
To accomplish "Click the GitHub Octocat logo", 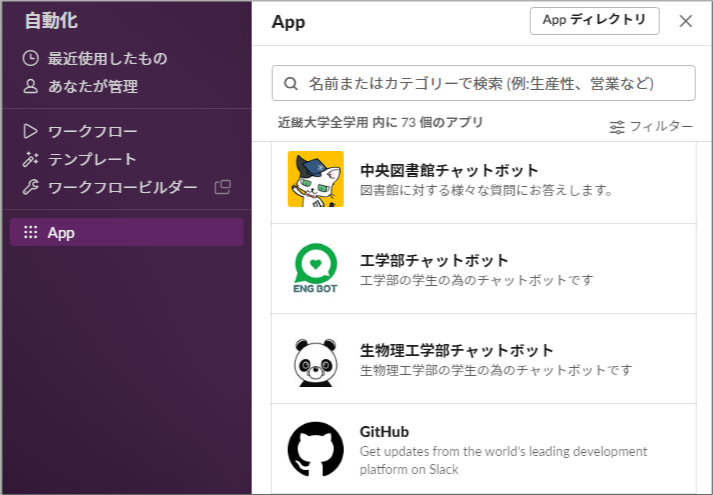I will (315, 449).
